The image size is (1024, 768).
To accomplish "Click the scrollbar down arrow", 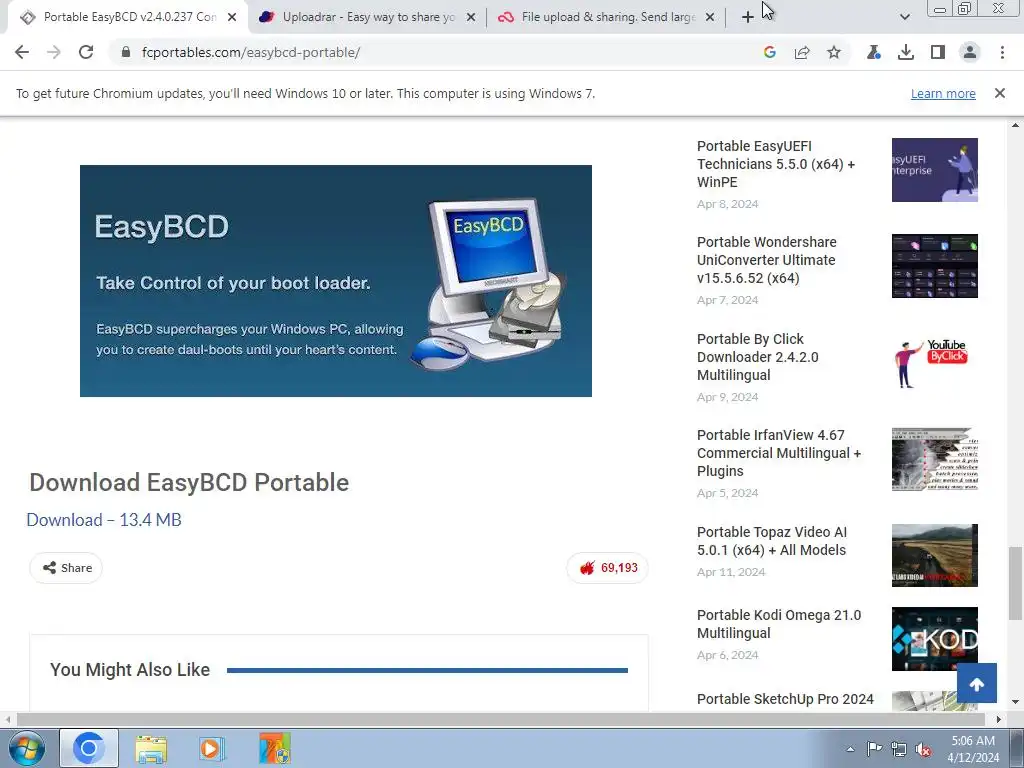I will pyautogui.click(x=1015, y=703).
